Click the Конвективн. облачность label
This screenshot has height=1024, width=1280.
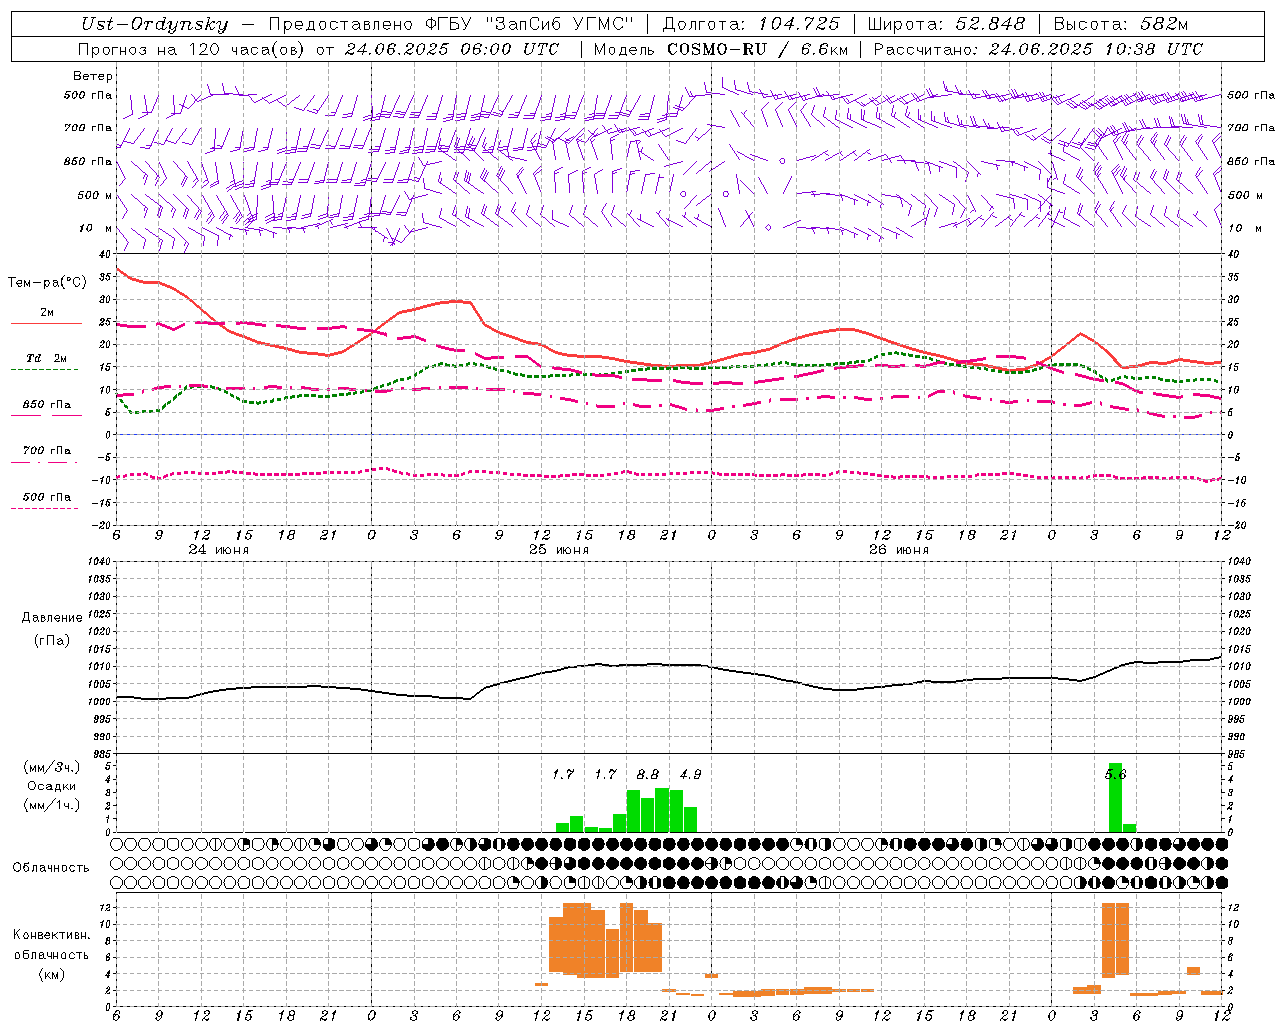coord(51,944)
